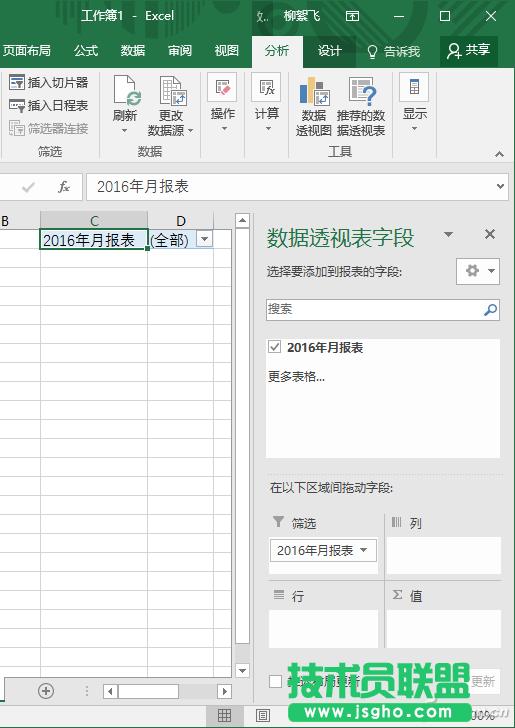Click the formula bar confirm checkmark
Screen dimensions: 515x728
[28, 187]
